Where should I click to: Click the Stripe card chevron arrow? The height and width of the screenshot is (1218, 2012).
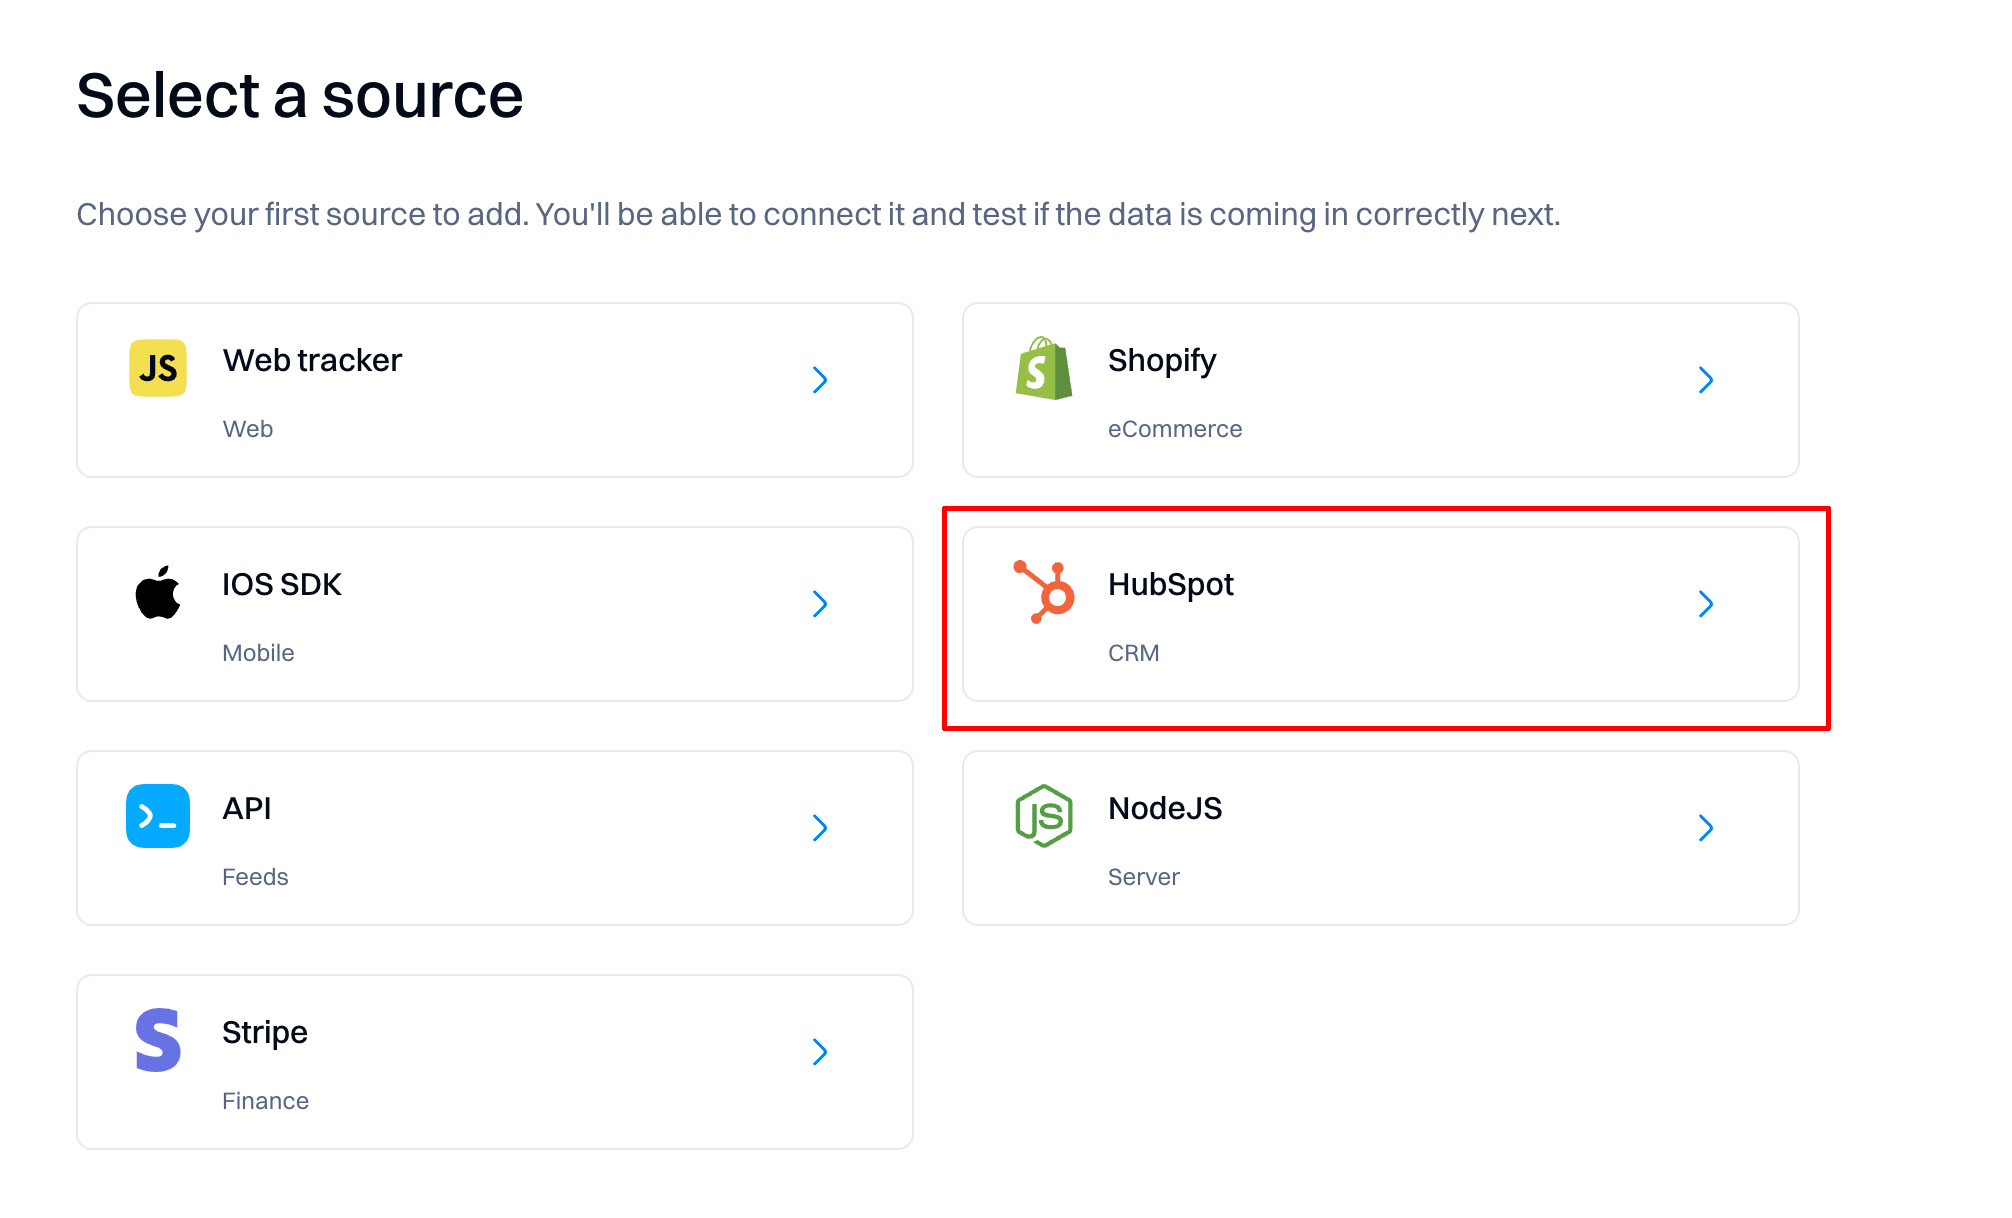pyautogui.click(x=820, y=1052)
